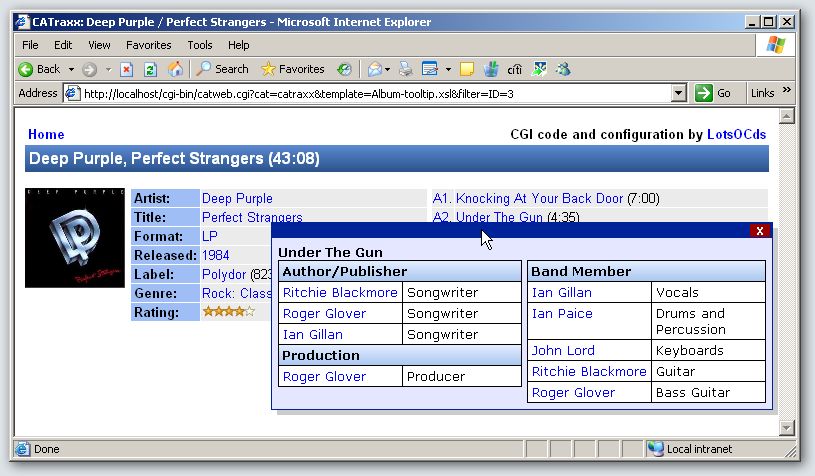Click the Perfect Strangers album cover thumbnail
This screenshot has height=476, width=815.
pos(75,238)
